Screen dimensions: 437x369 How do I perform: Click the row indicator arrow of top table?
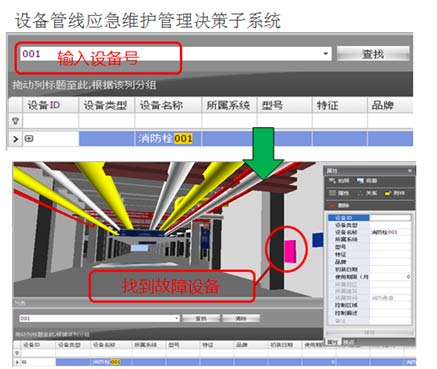coord(15,139)
